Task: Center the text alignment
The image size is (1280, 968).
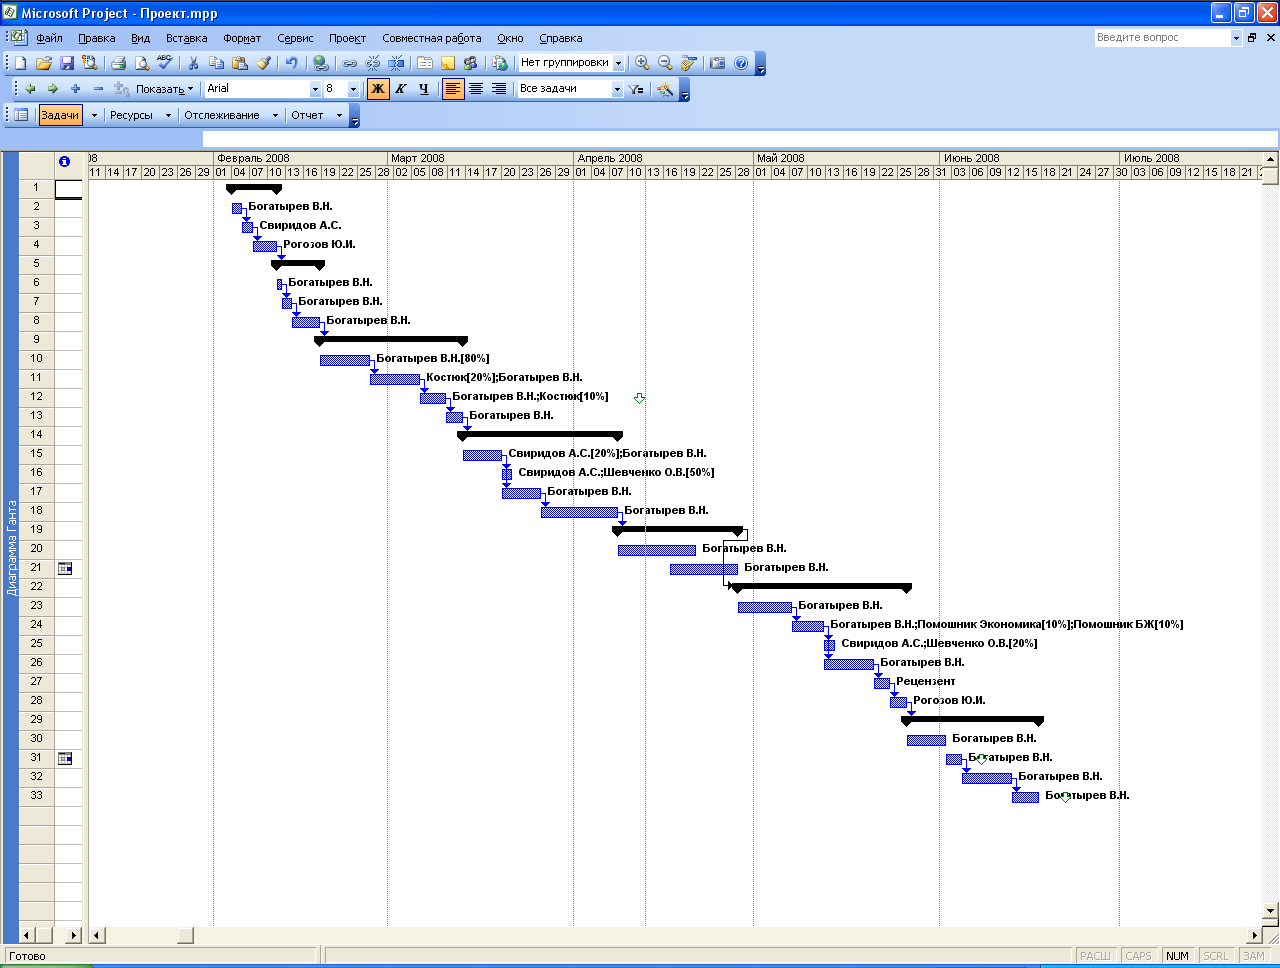Action: point(476,89)
